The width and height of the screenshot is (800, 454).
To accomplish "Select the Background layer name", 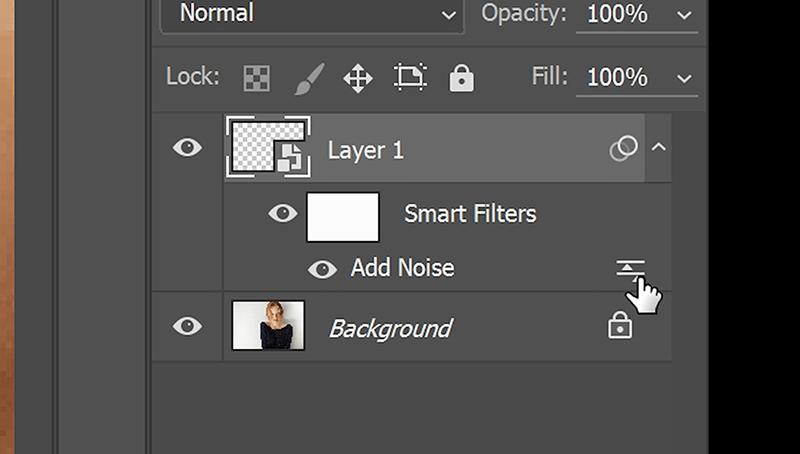I will tap(391, 327).
